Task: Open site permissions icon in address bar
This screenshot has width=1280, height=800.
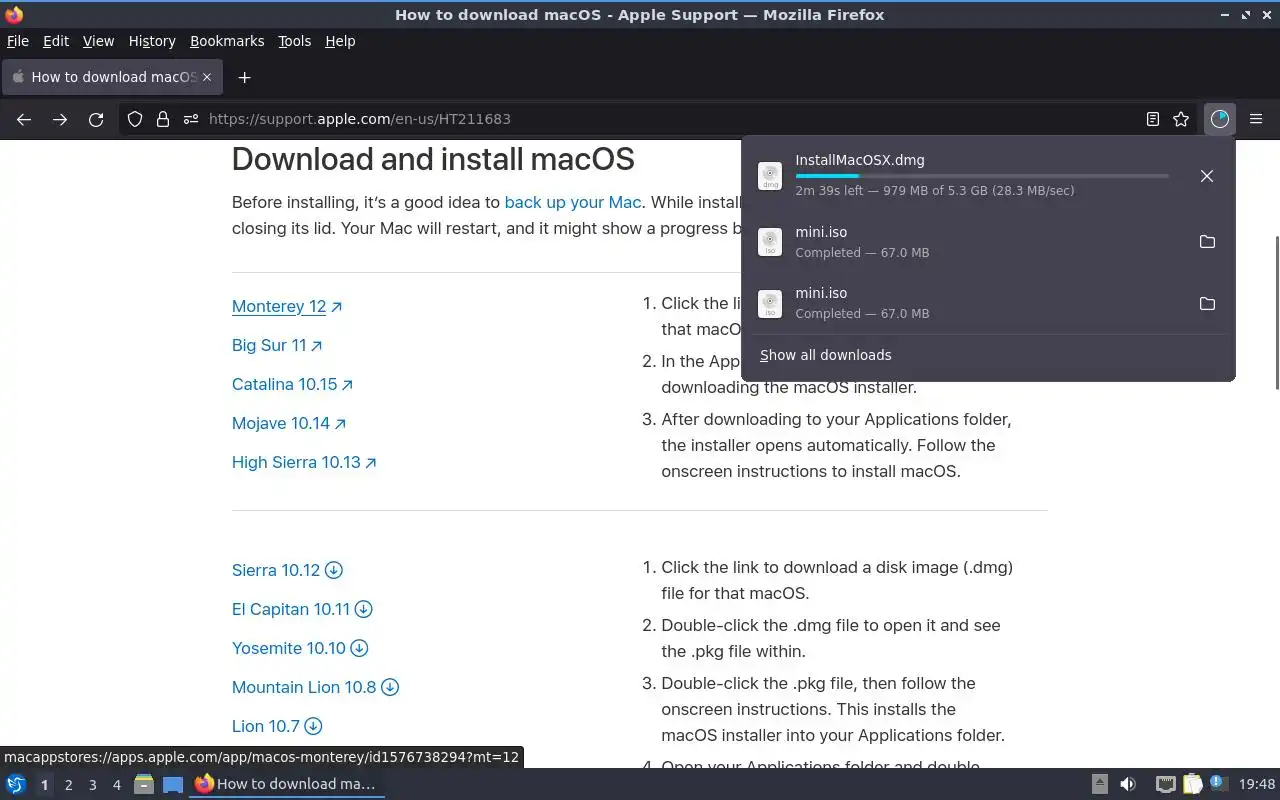Action: pyautogui.click(x=191, y=119)
